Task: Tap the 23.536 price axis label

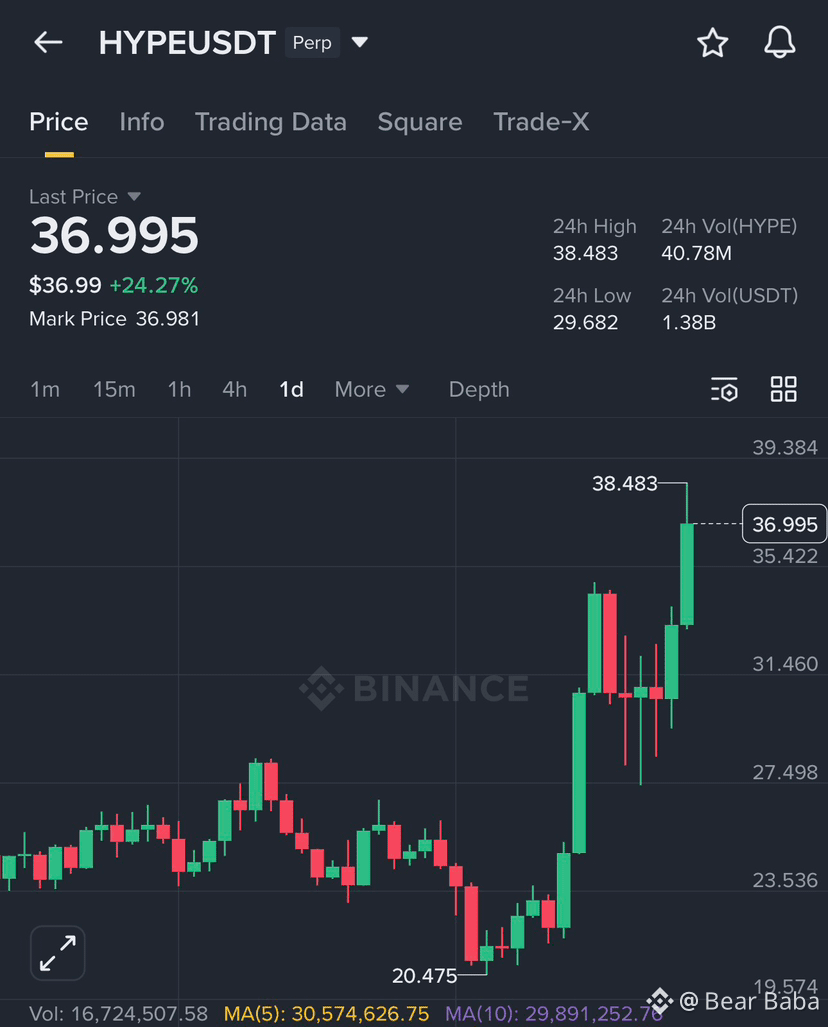Action: point(785,880)
